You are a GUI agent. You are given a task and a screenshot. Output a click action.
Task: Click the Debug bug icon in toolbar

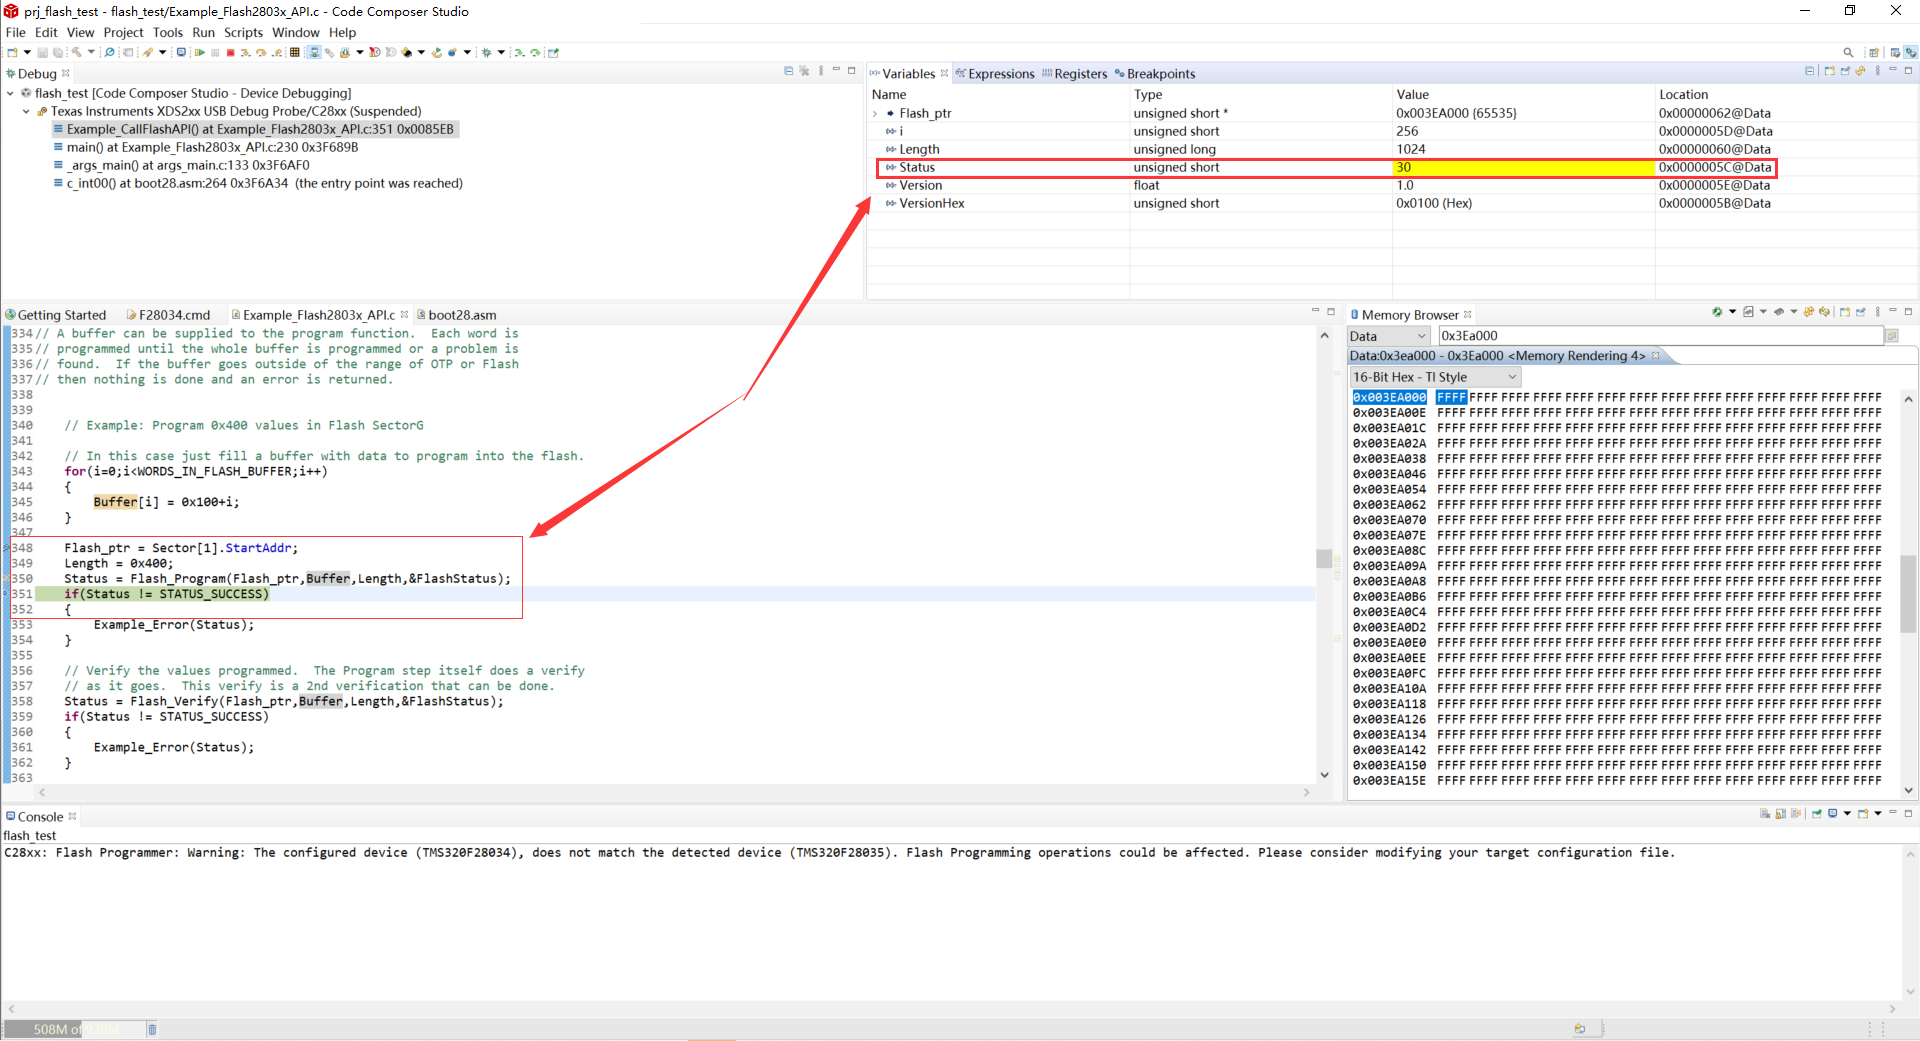(486, 52)
